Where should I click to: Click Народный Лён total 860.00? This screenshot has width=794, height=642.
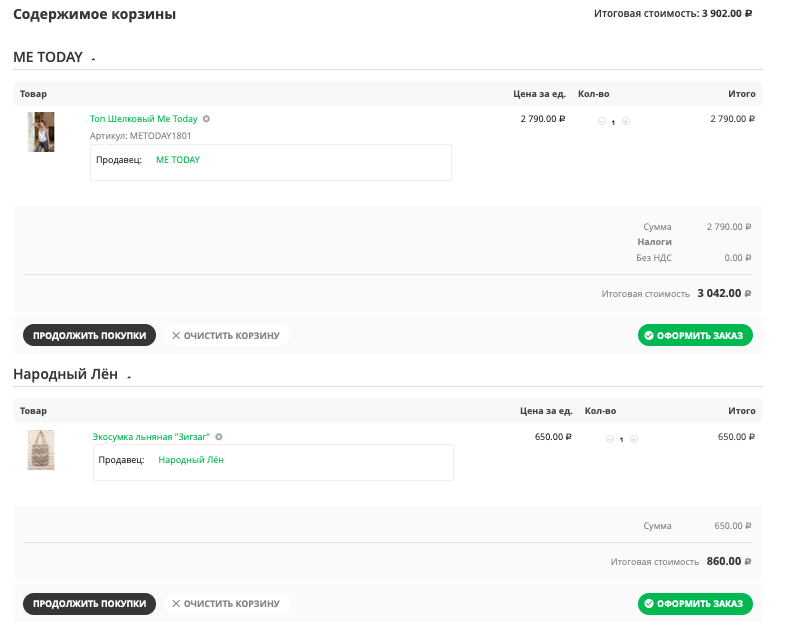click(x=729, y=561)
